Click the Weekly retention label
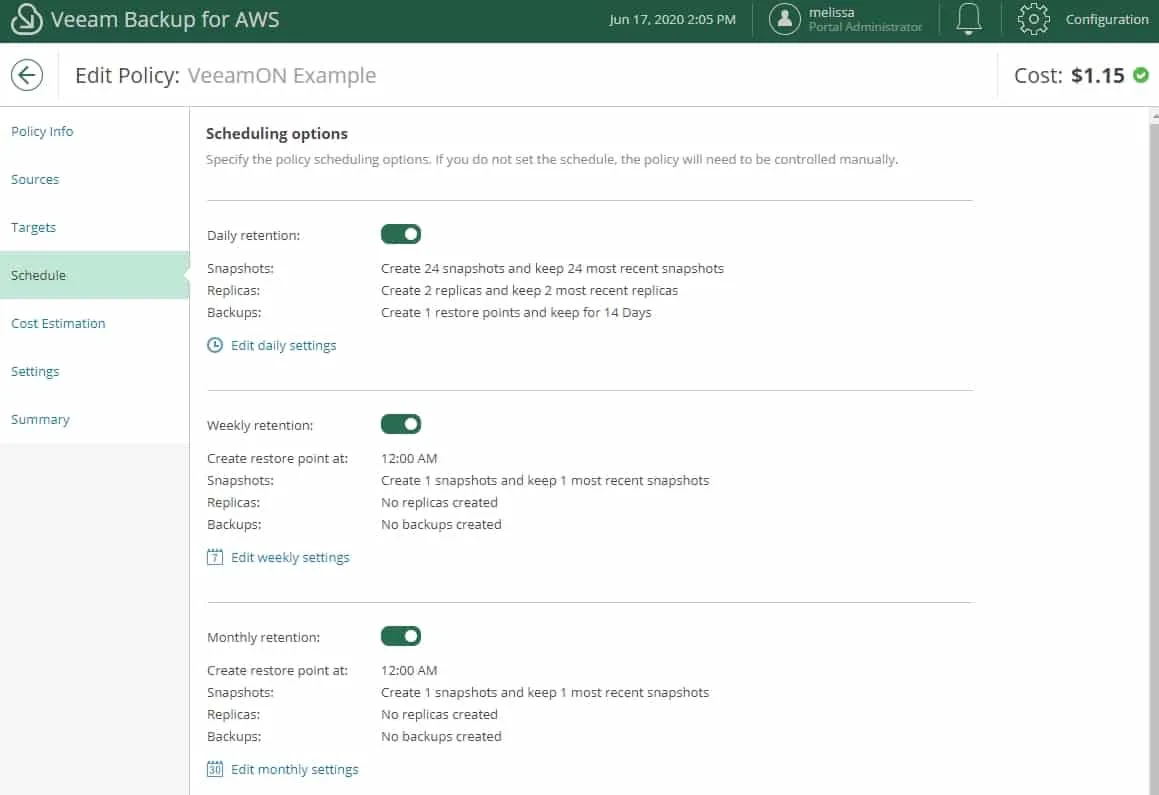 click(260, 426)
